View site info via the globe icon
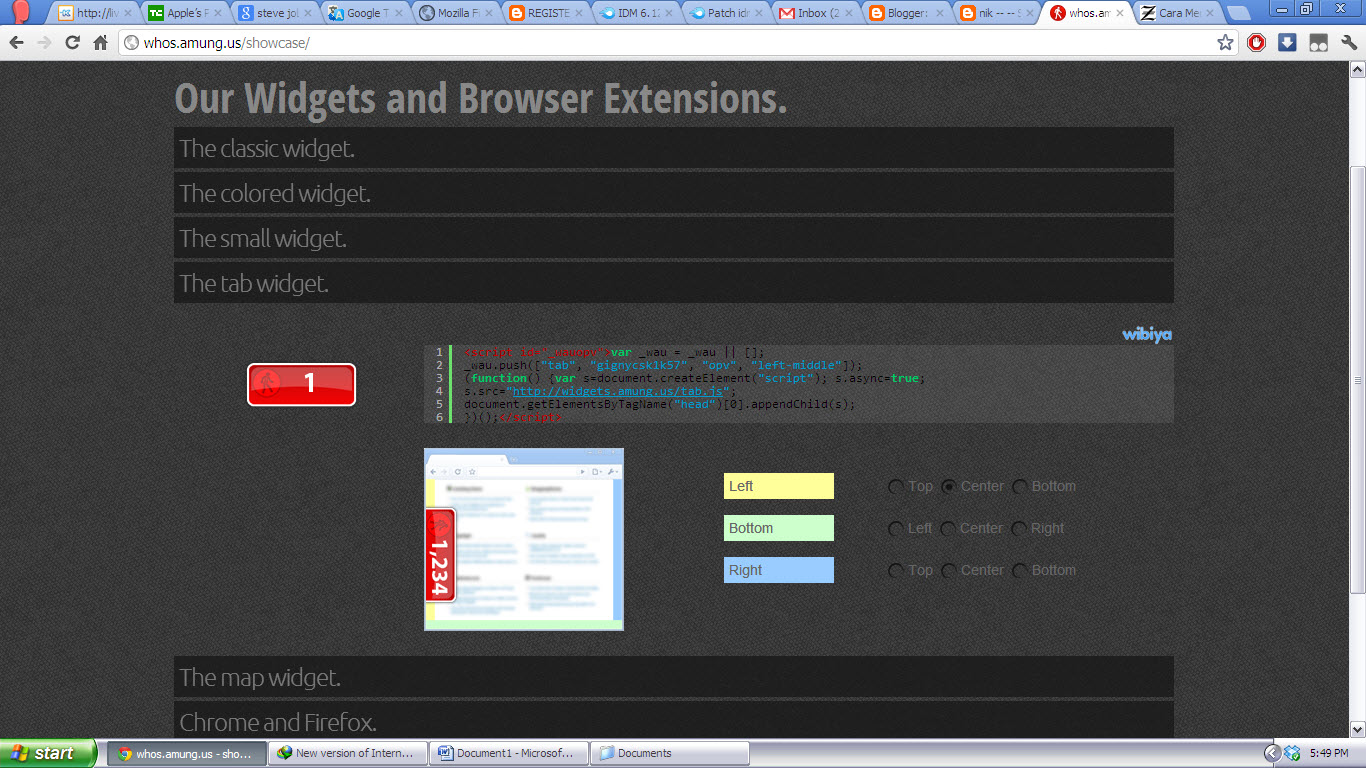The height and width of the screenshot is (768, 1366). pos(131,43)
